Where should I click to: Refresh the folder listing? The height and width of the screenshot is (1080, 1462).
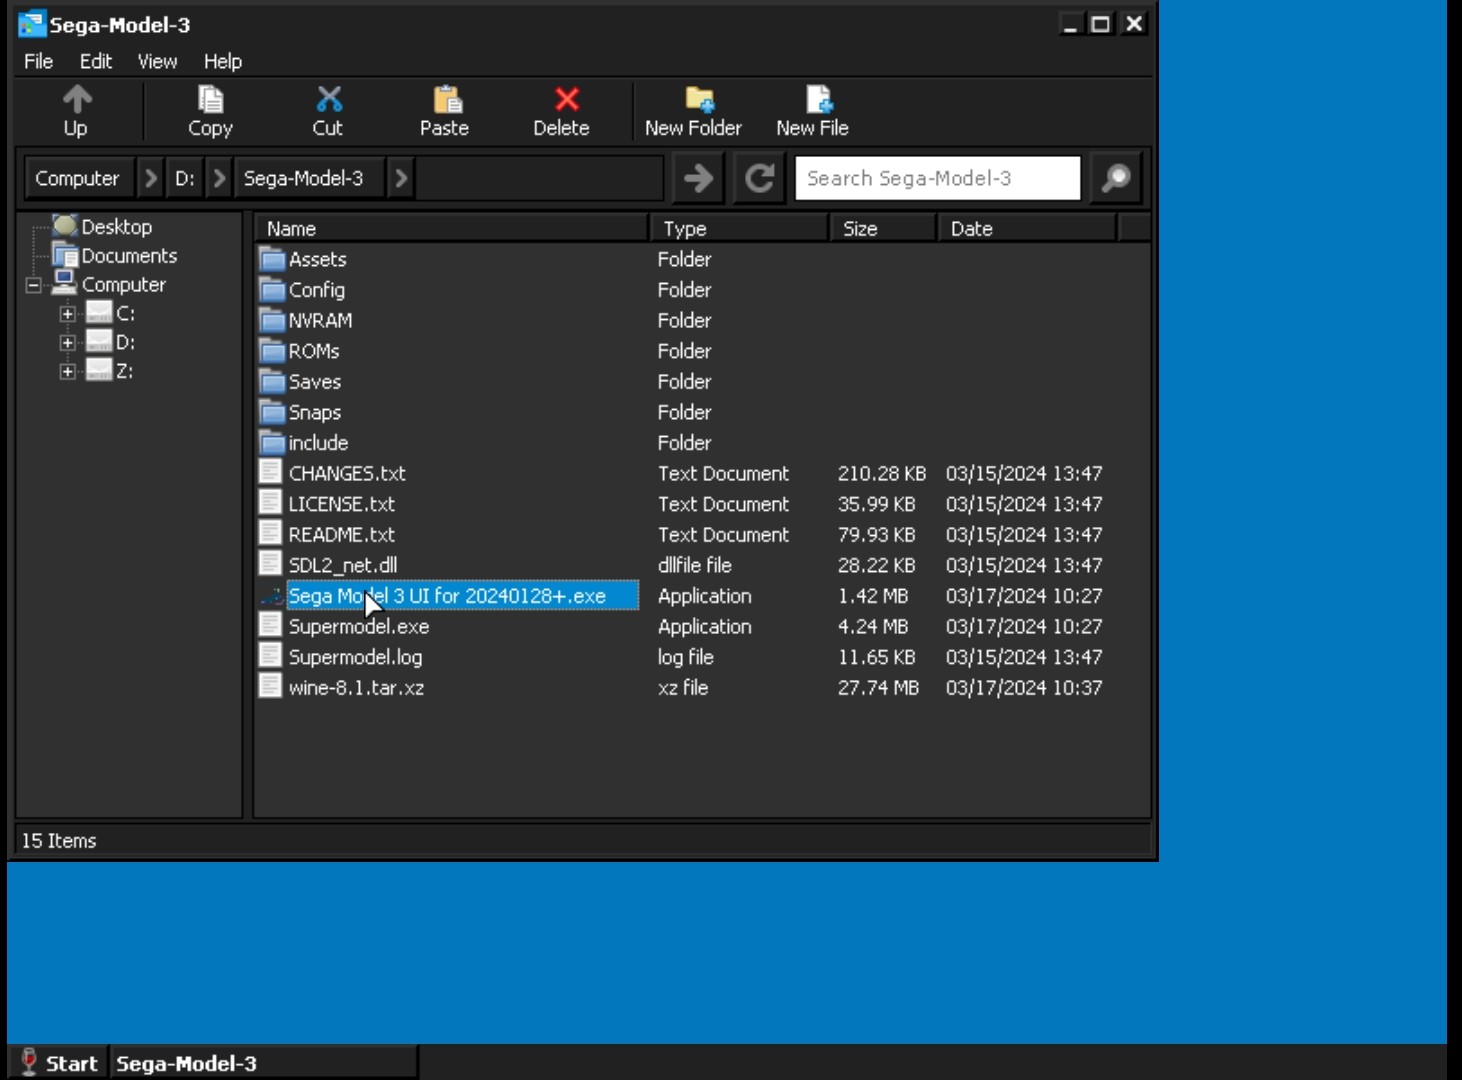tap(759, 178)
